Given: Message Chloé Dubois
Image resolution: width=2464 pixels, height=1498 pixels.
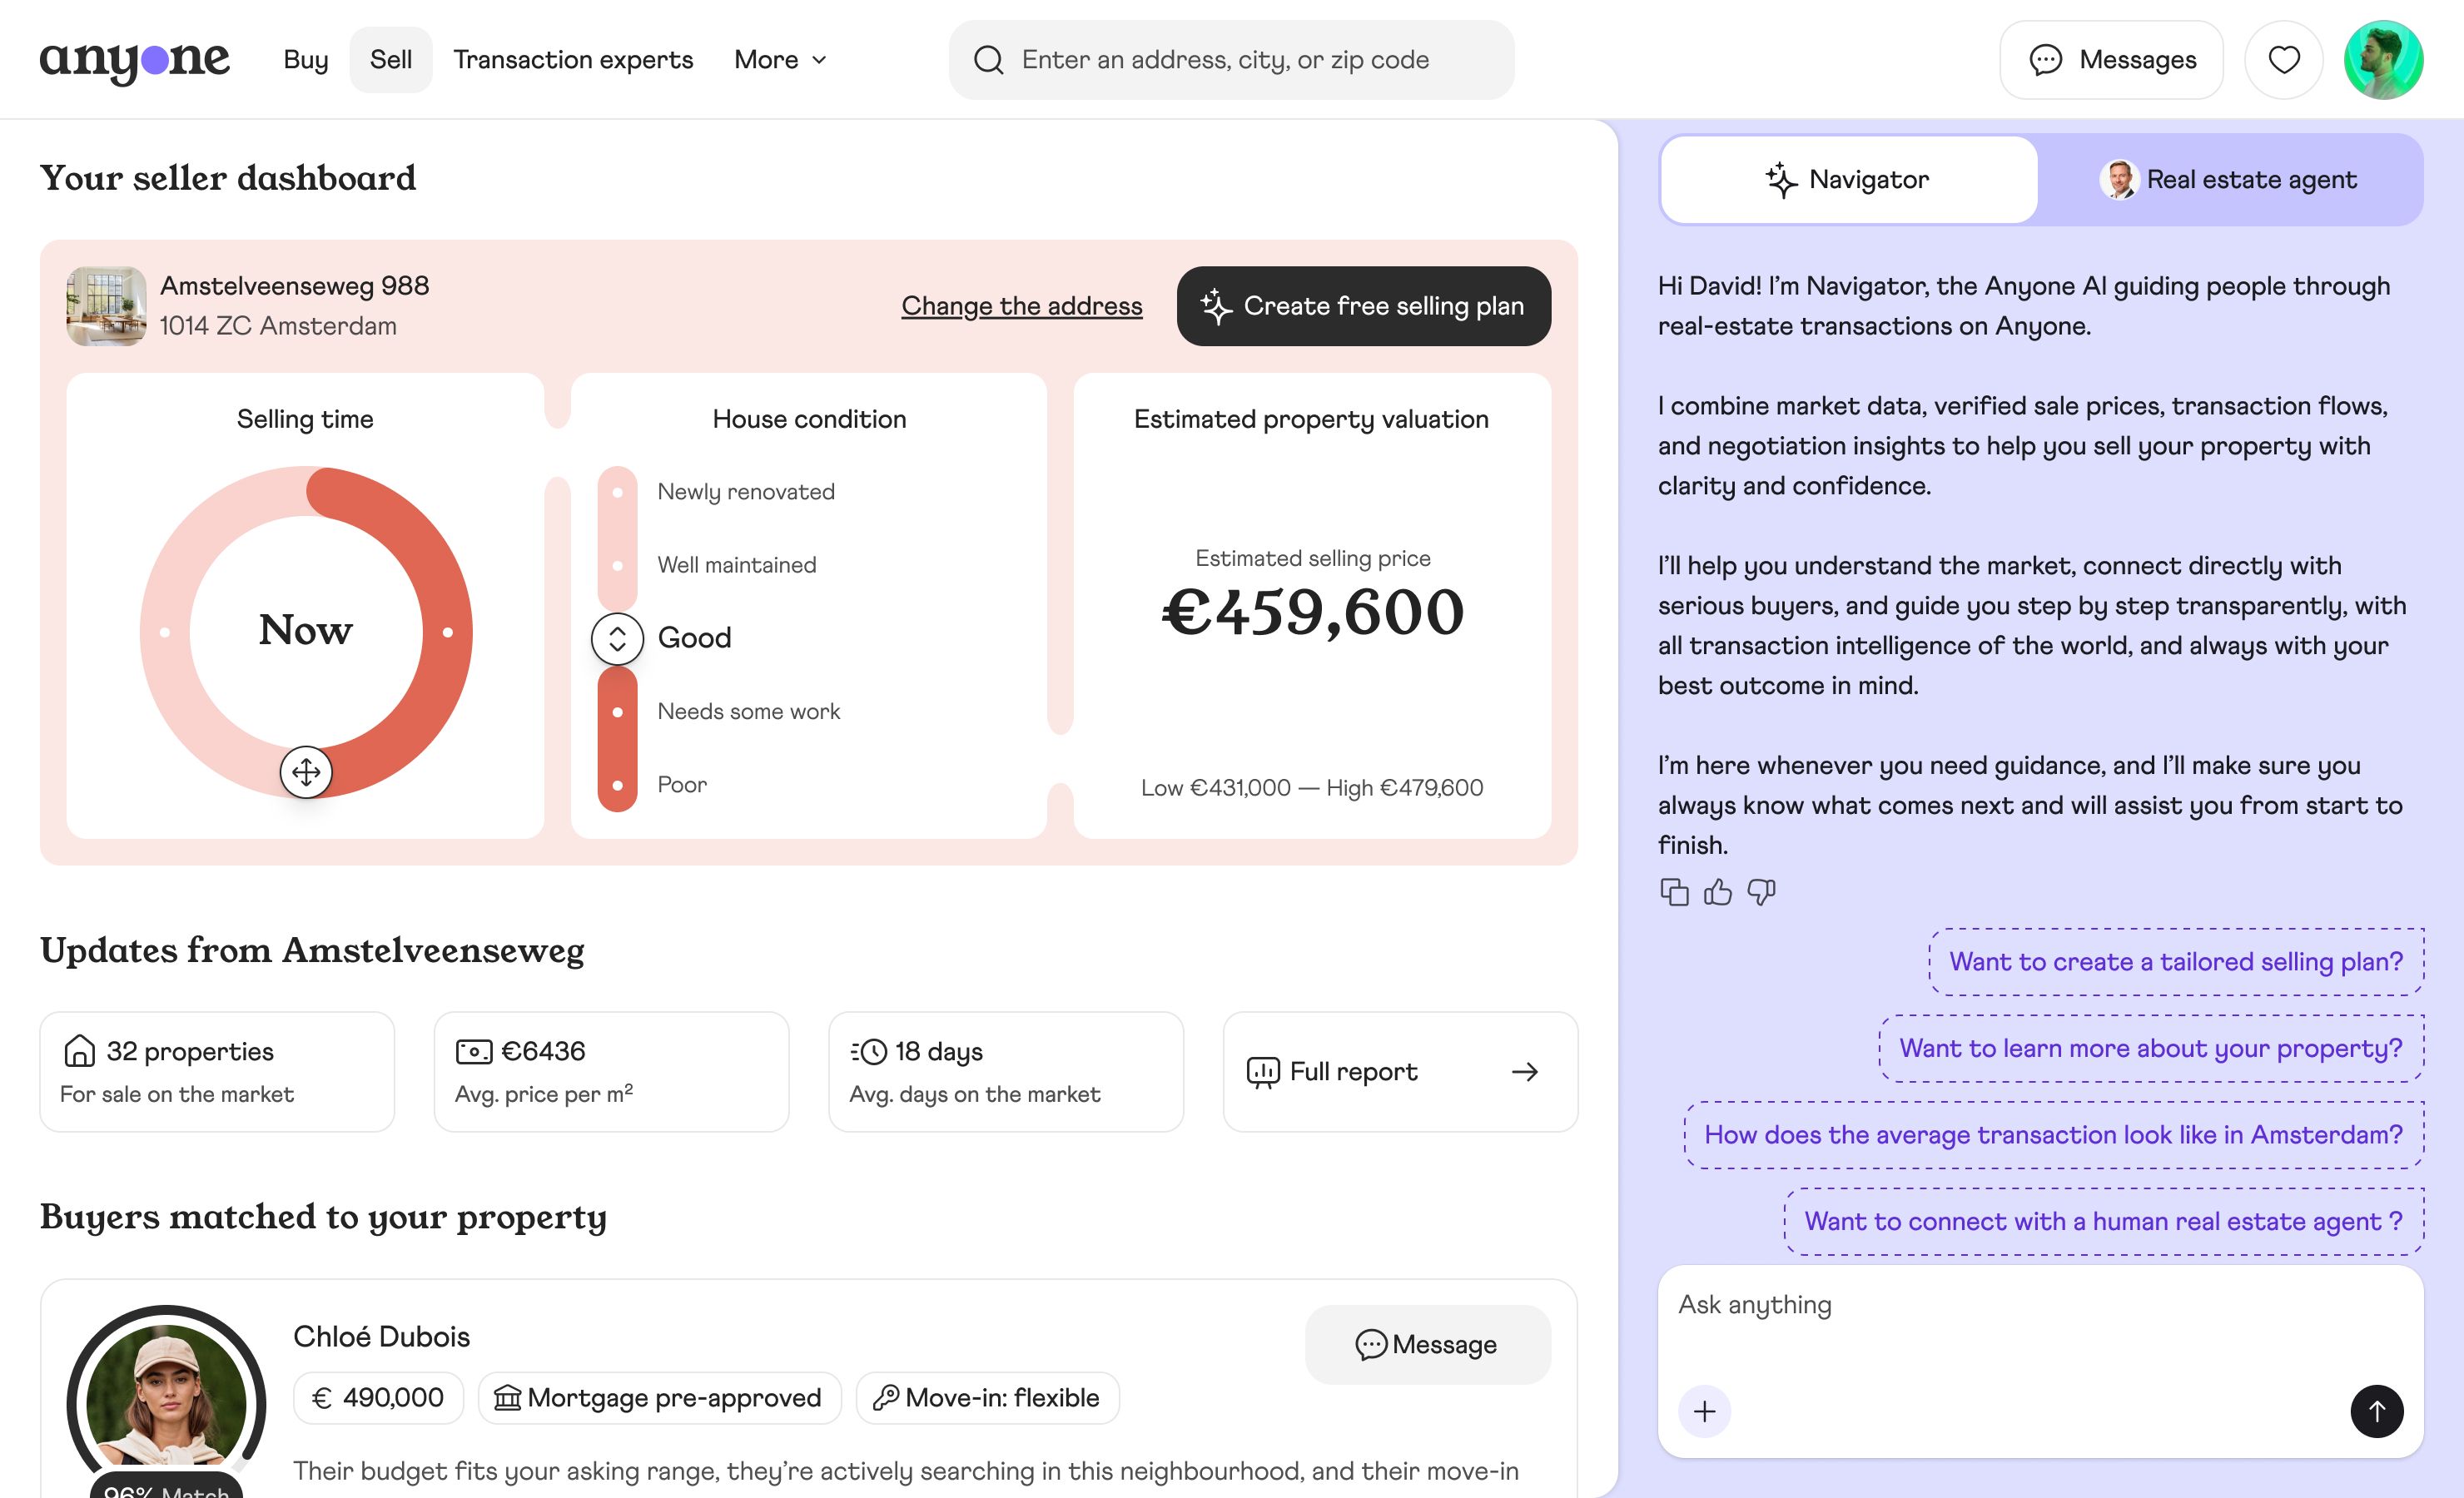Looking at the screenshot, I should coord(1427,1345).
